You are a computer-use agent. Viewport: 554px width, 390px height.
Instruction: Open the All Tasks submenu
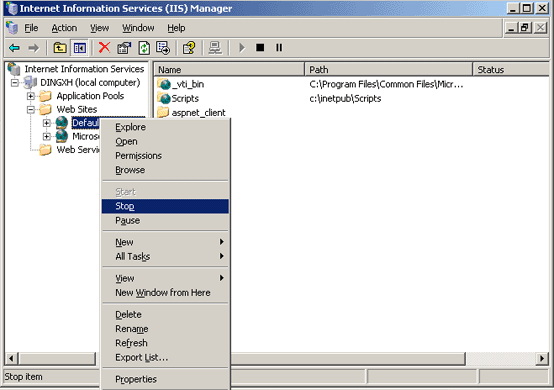pyautogui.click(x=165, y=256)
